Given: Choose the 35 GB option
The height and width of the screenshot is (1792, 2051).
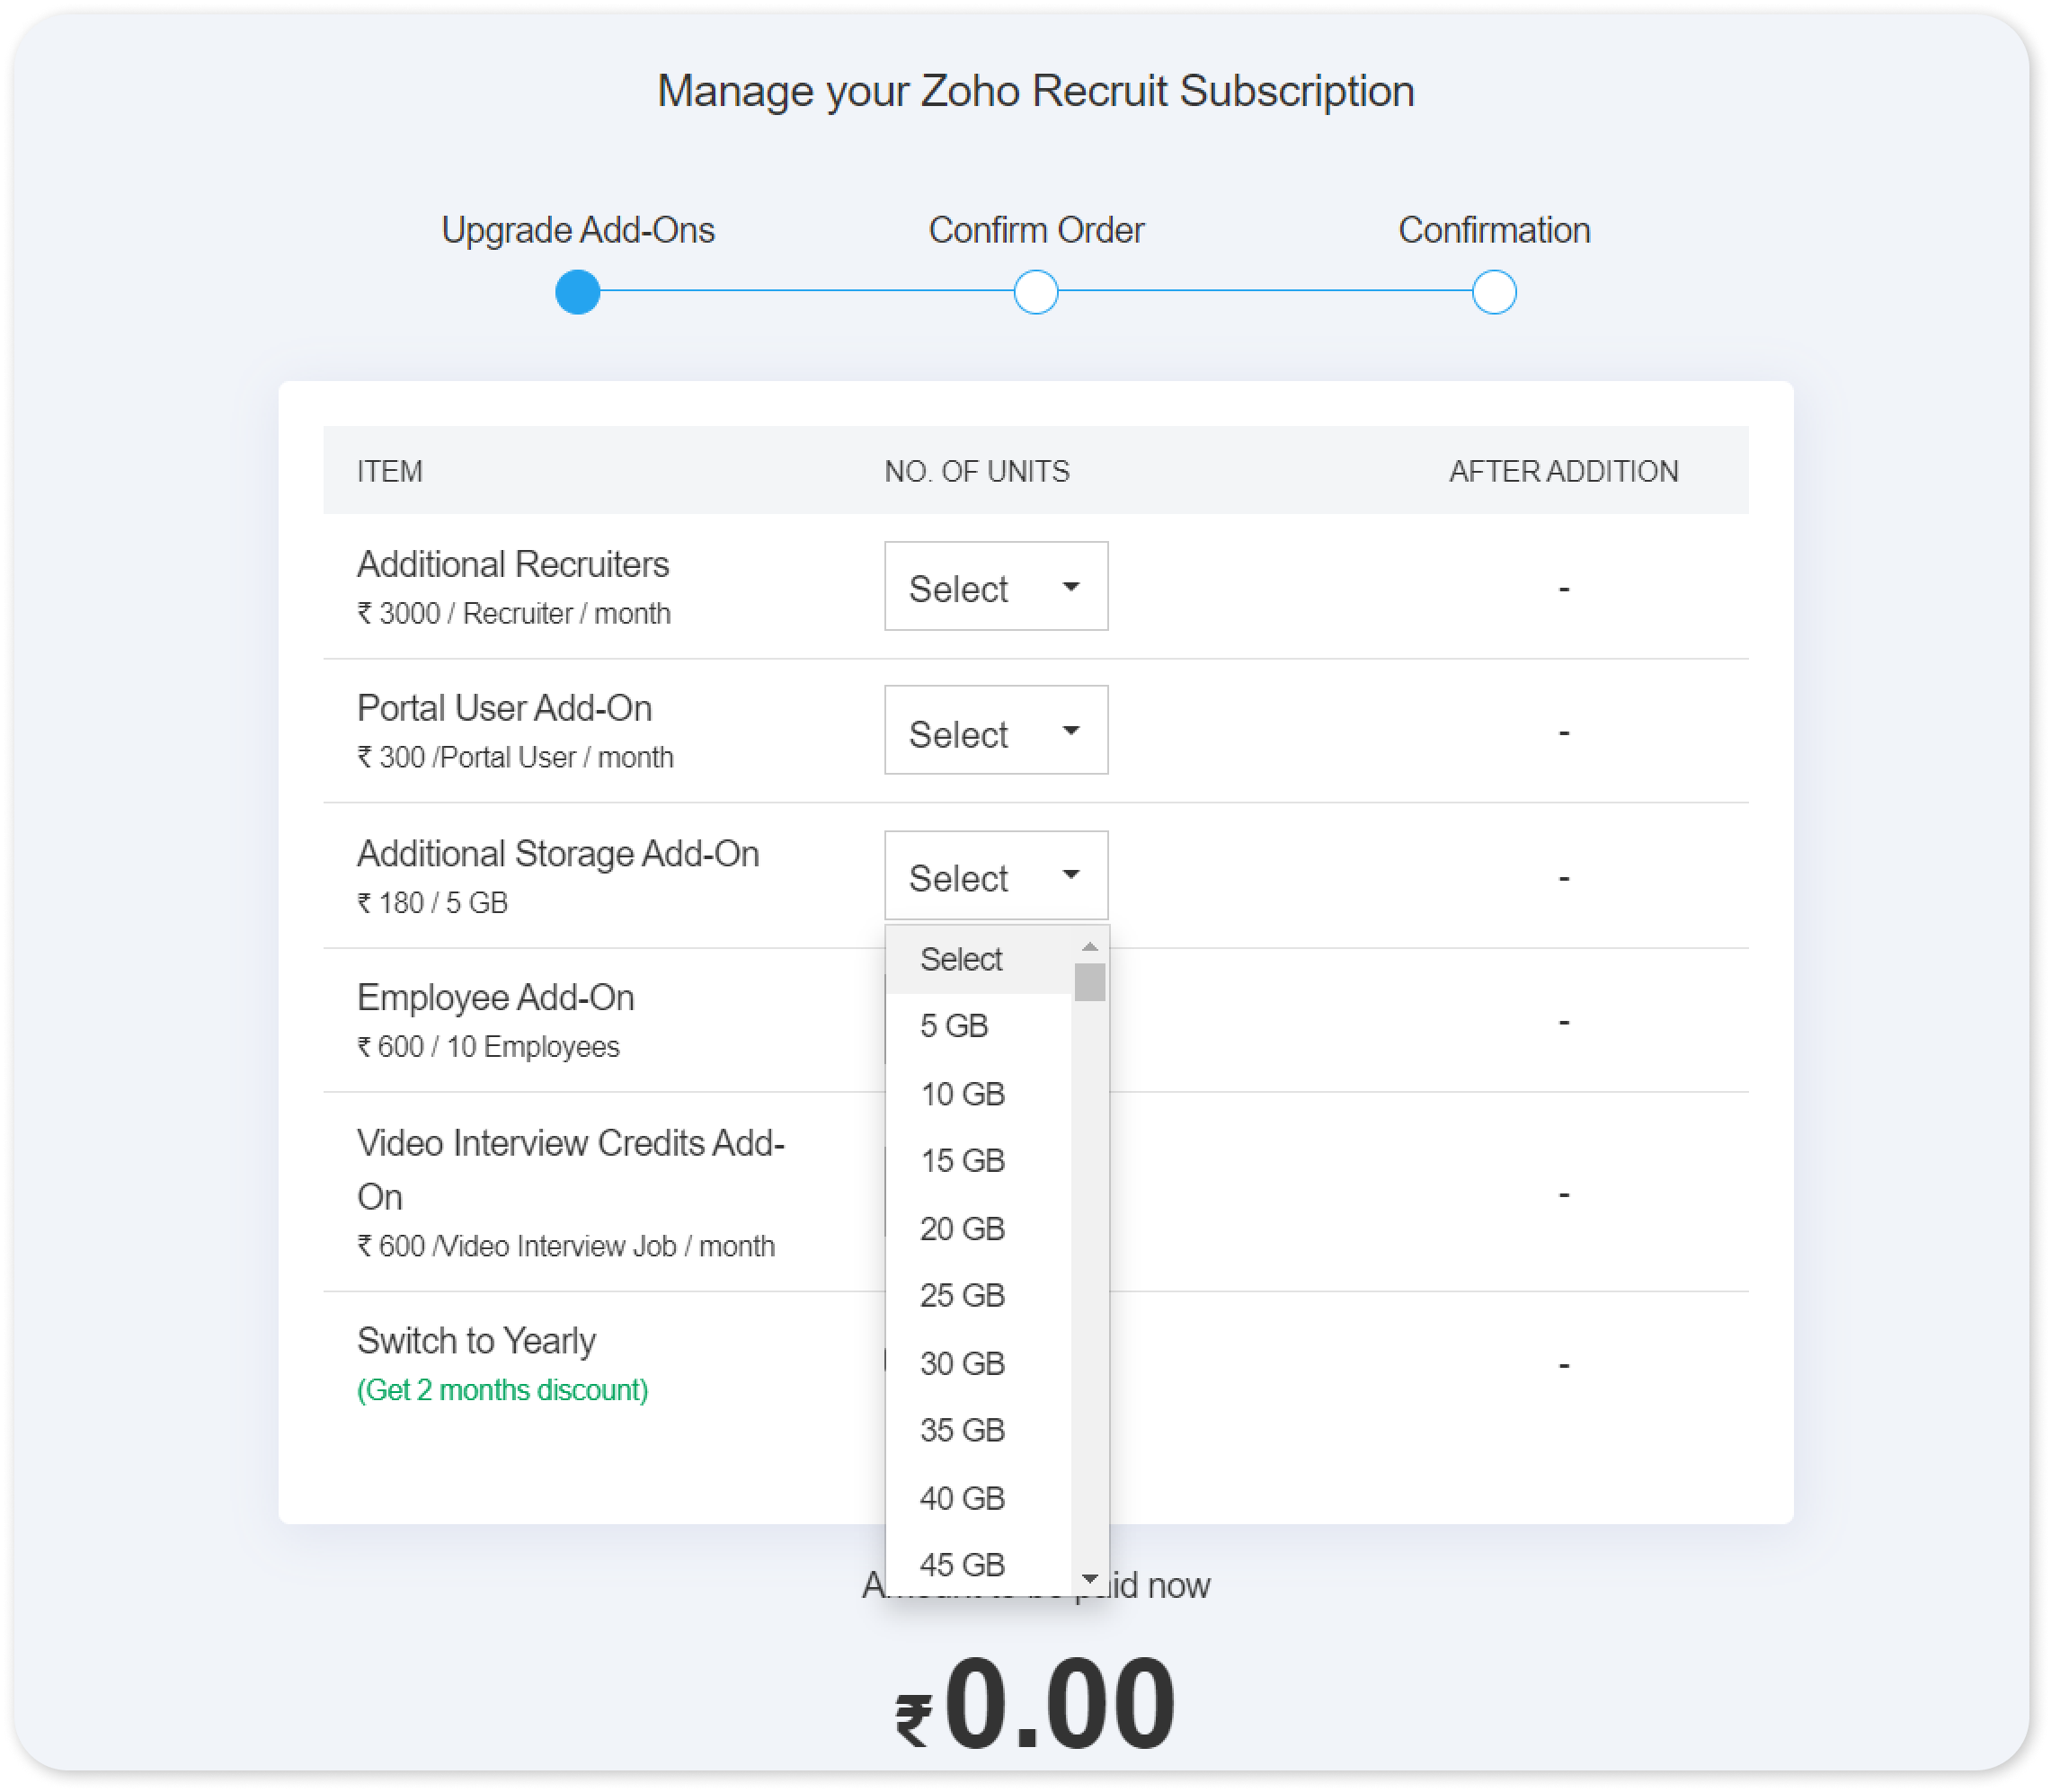Looking at the screenshot, I should click(x=962, y=1431).
